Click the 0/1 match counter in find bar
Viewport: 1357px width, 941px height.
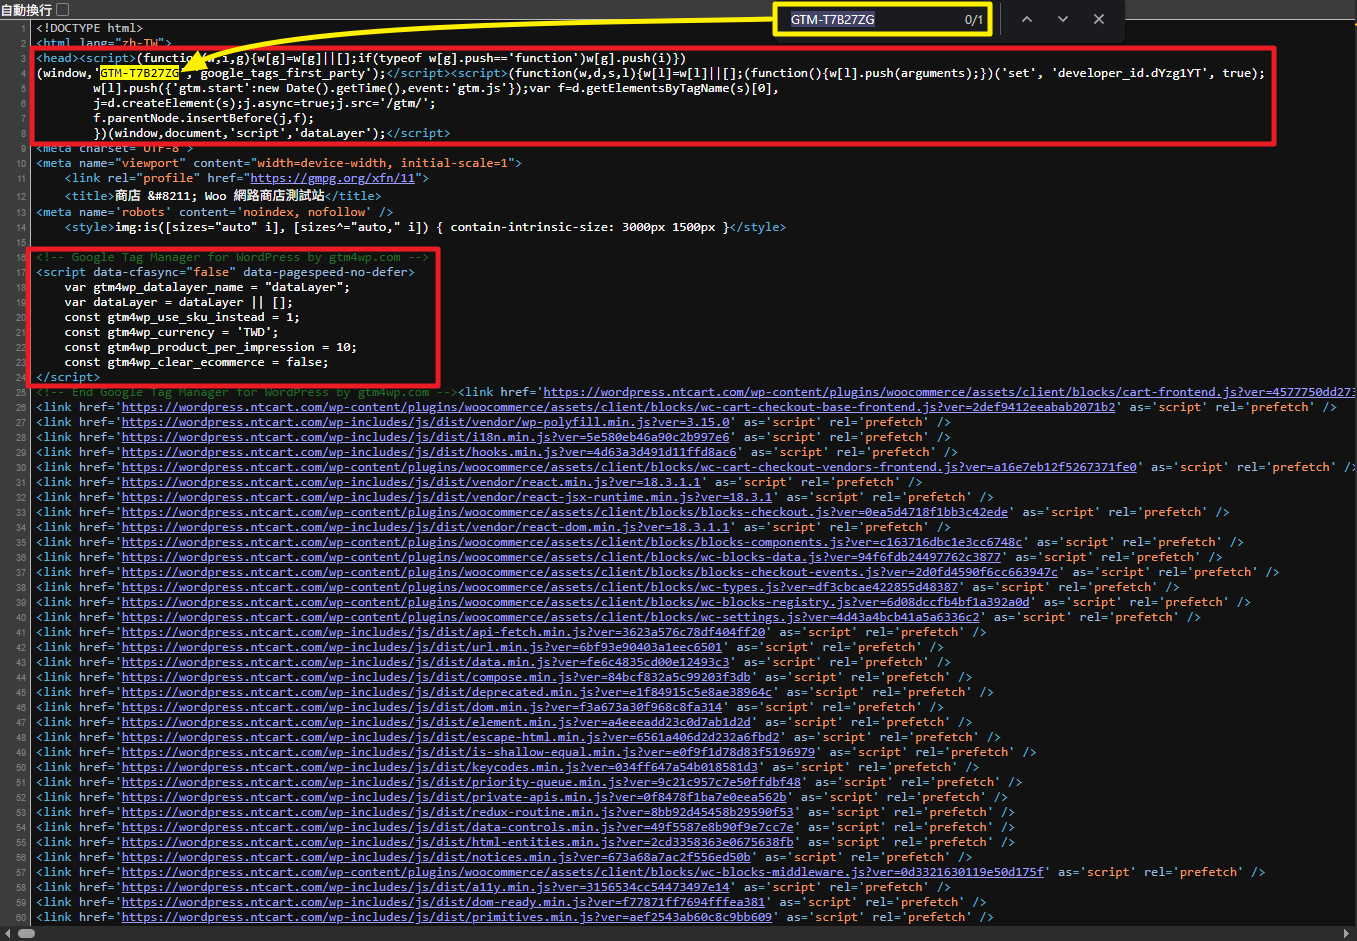973,19
